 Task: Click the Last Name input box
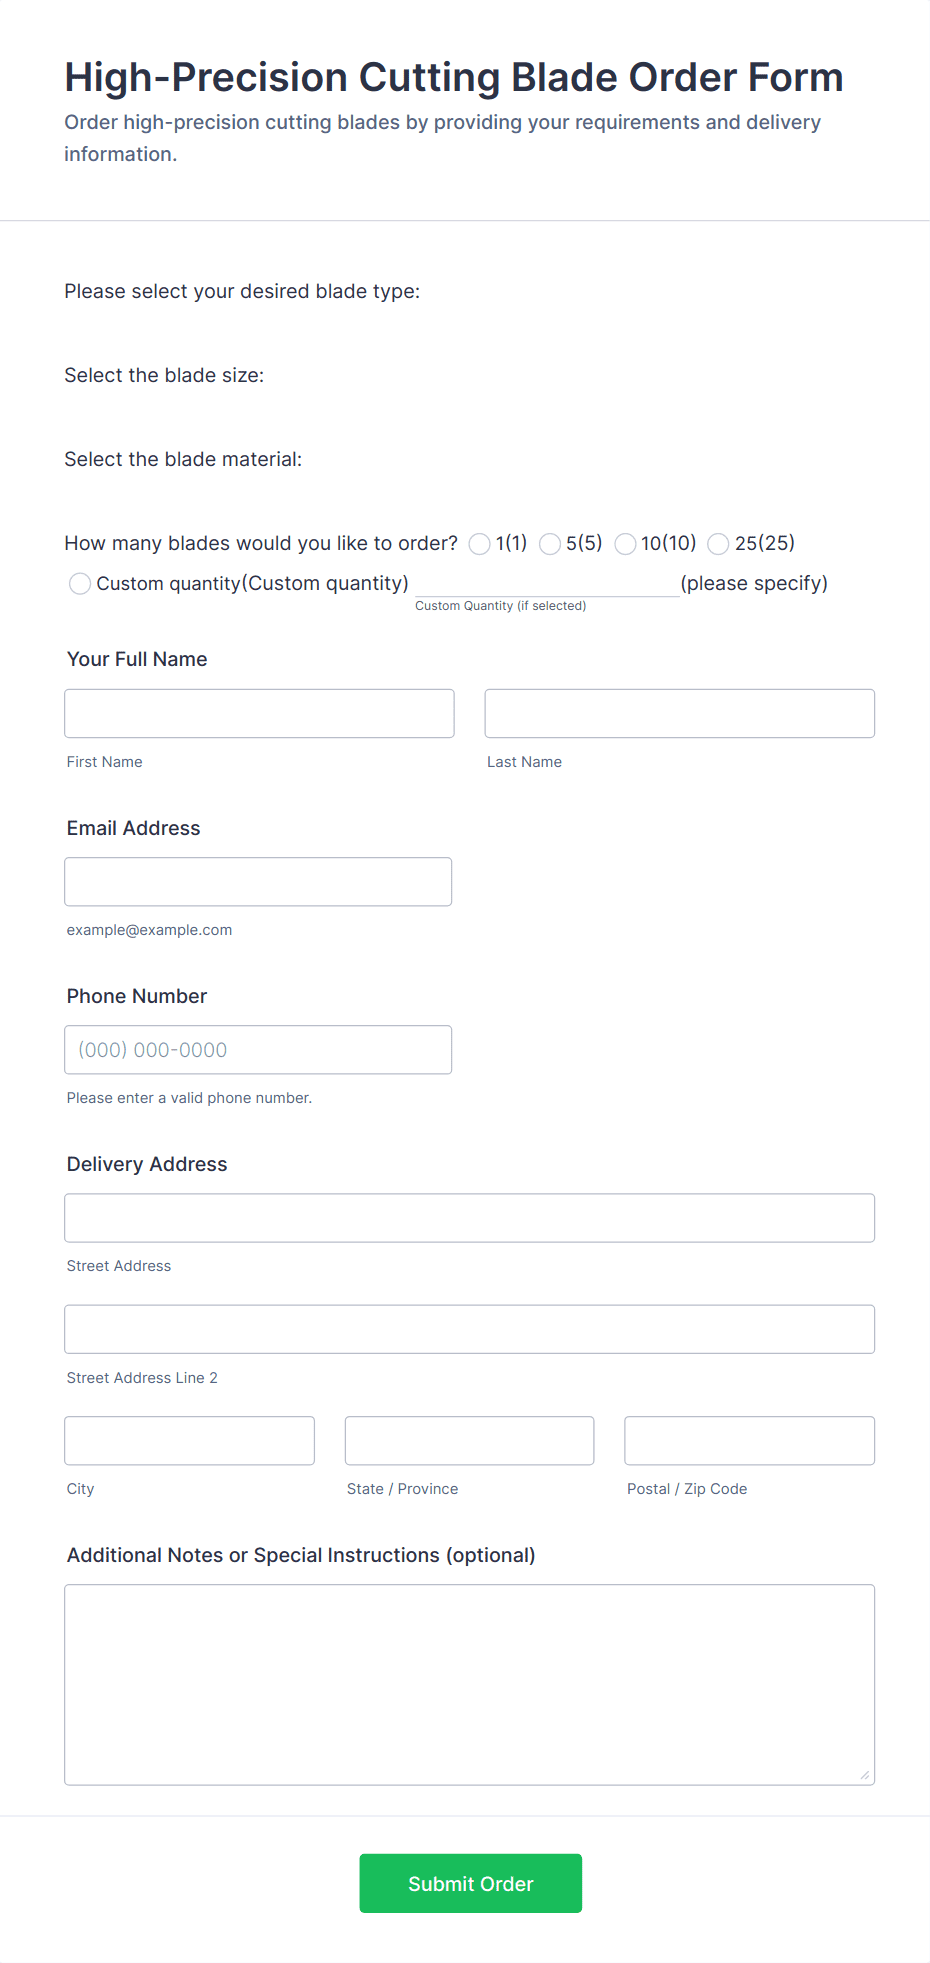(678, 713)
